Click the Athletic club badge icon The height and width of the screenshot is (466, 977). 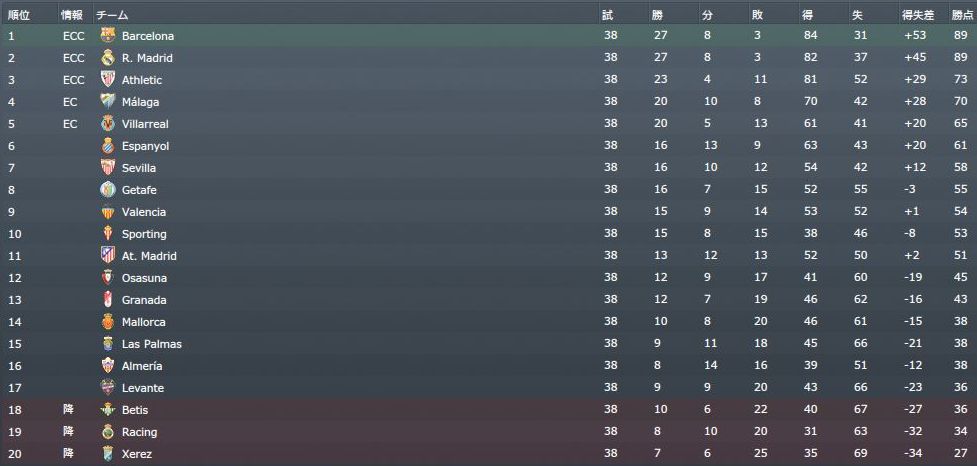[108, 79]
